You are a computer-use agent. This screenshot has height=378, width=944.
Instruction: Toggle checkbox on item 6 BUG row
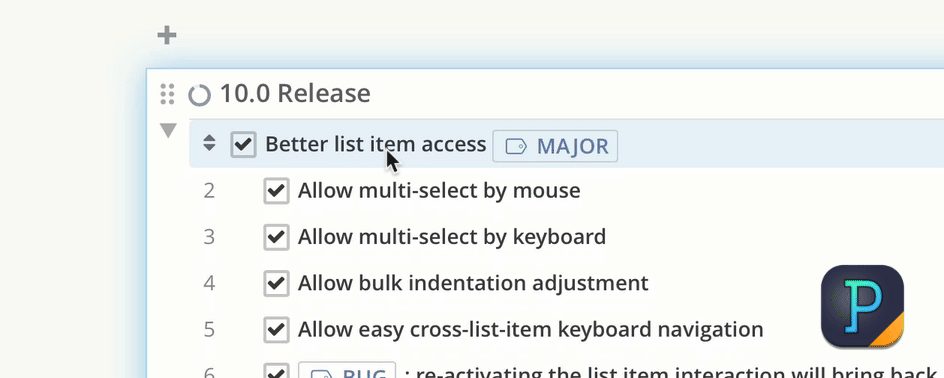pos(276,370)
